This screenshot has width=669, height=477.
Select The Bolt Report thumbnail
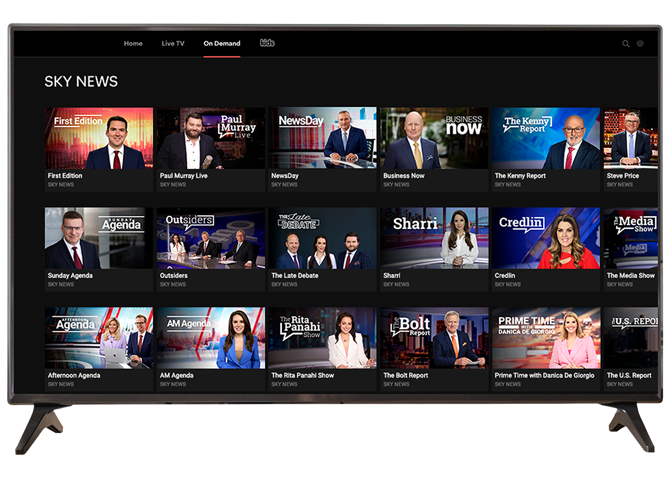coord(434,338)
